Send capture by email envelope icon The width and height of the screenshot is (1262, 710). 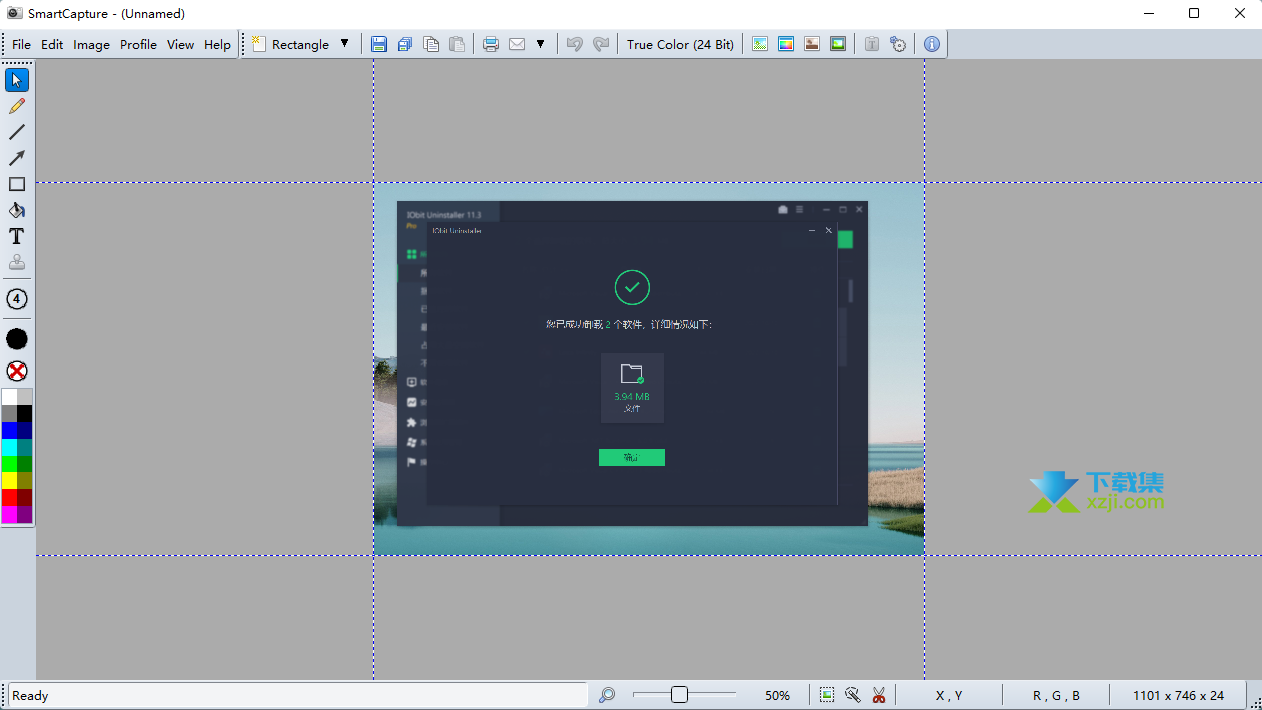(517, 44)
